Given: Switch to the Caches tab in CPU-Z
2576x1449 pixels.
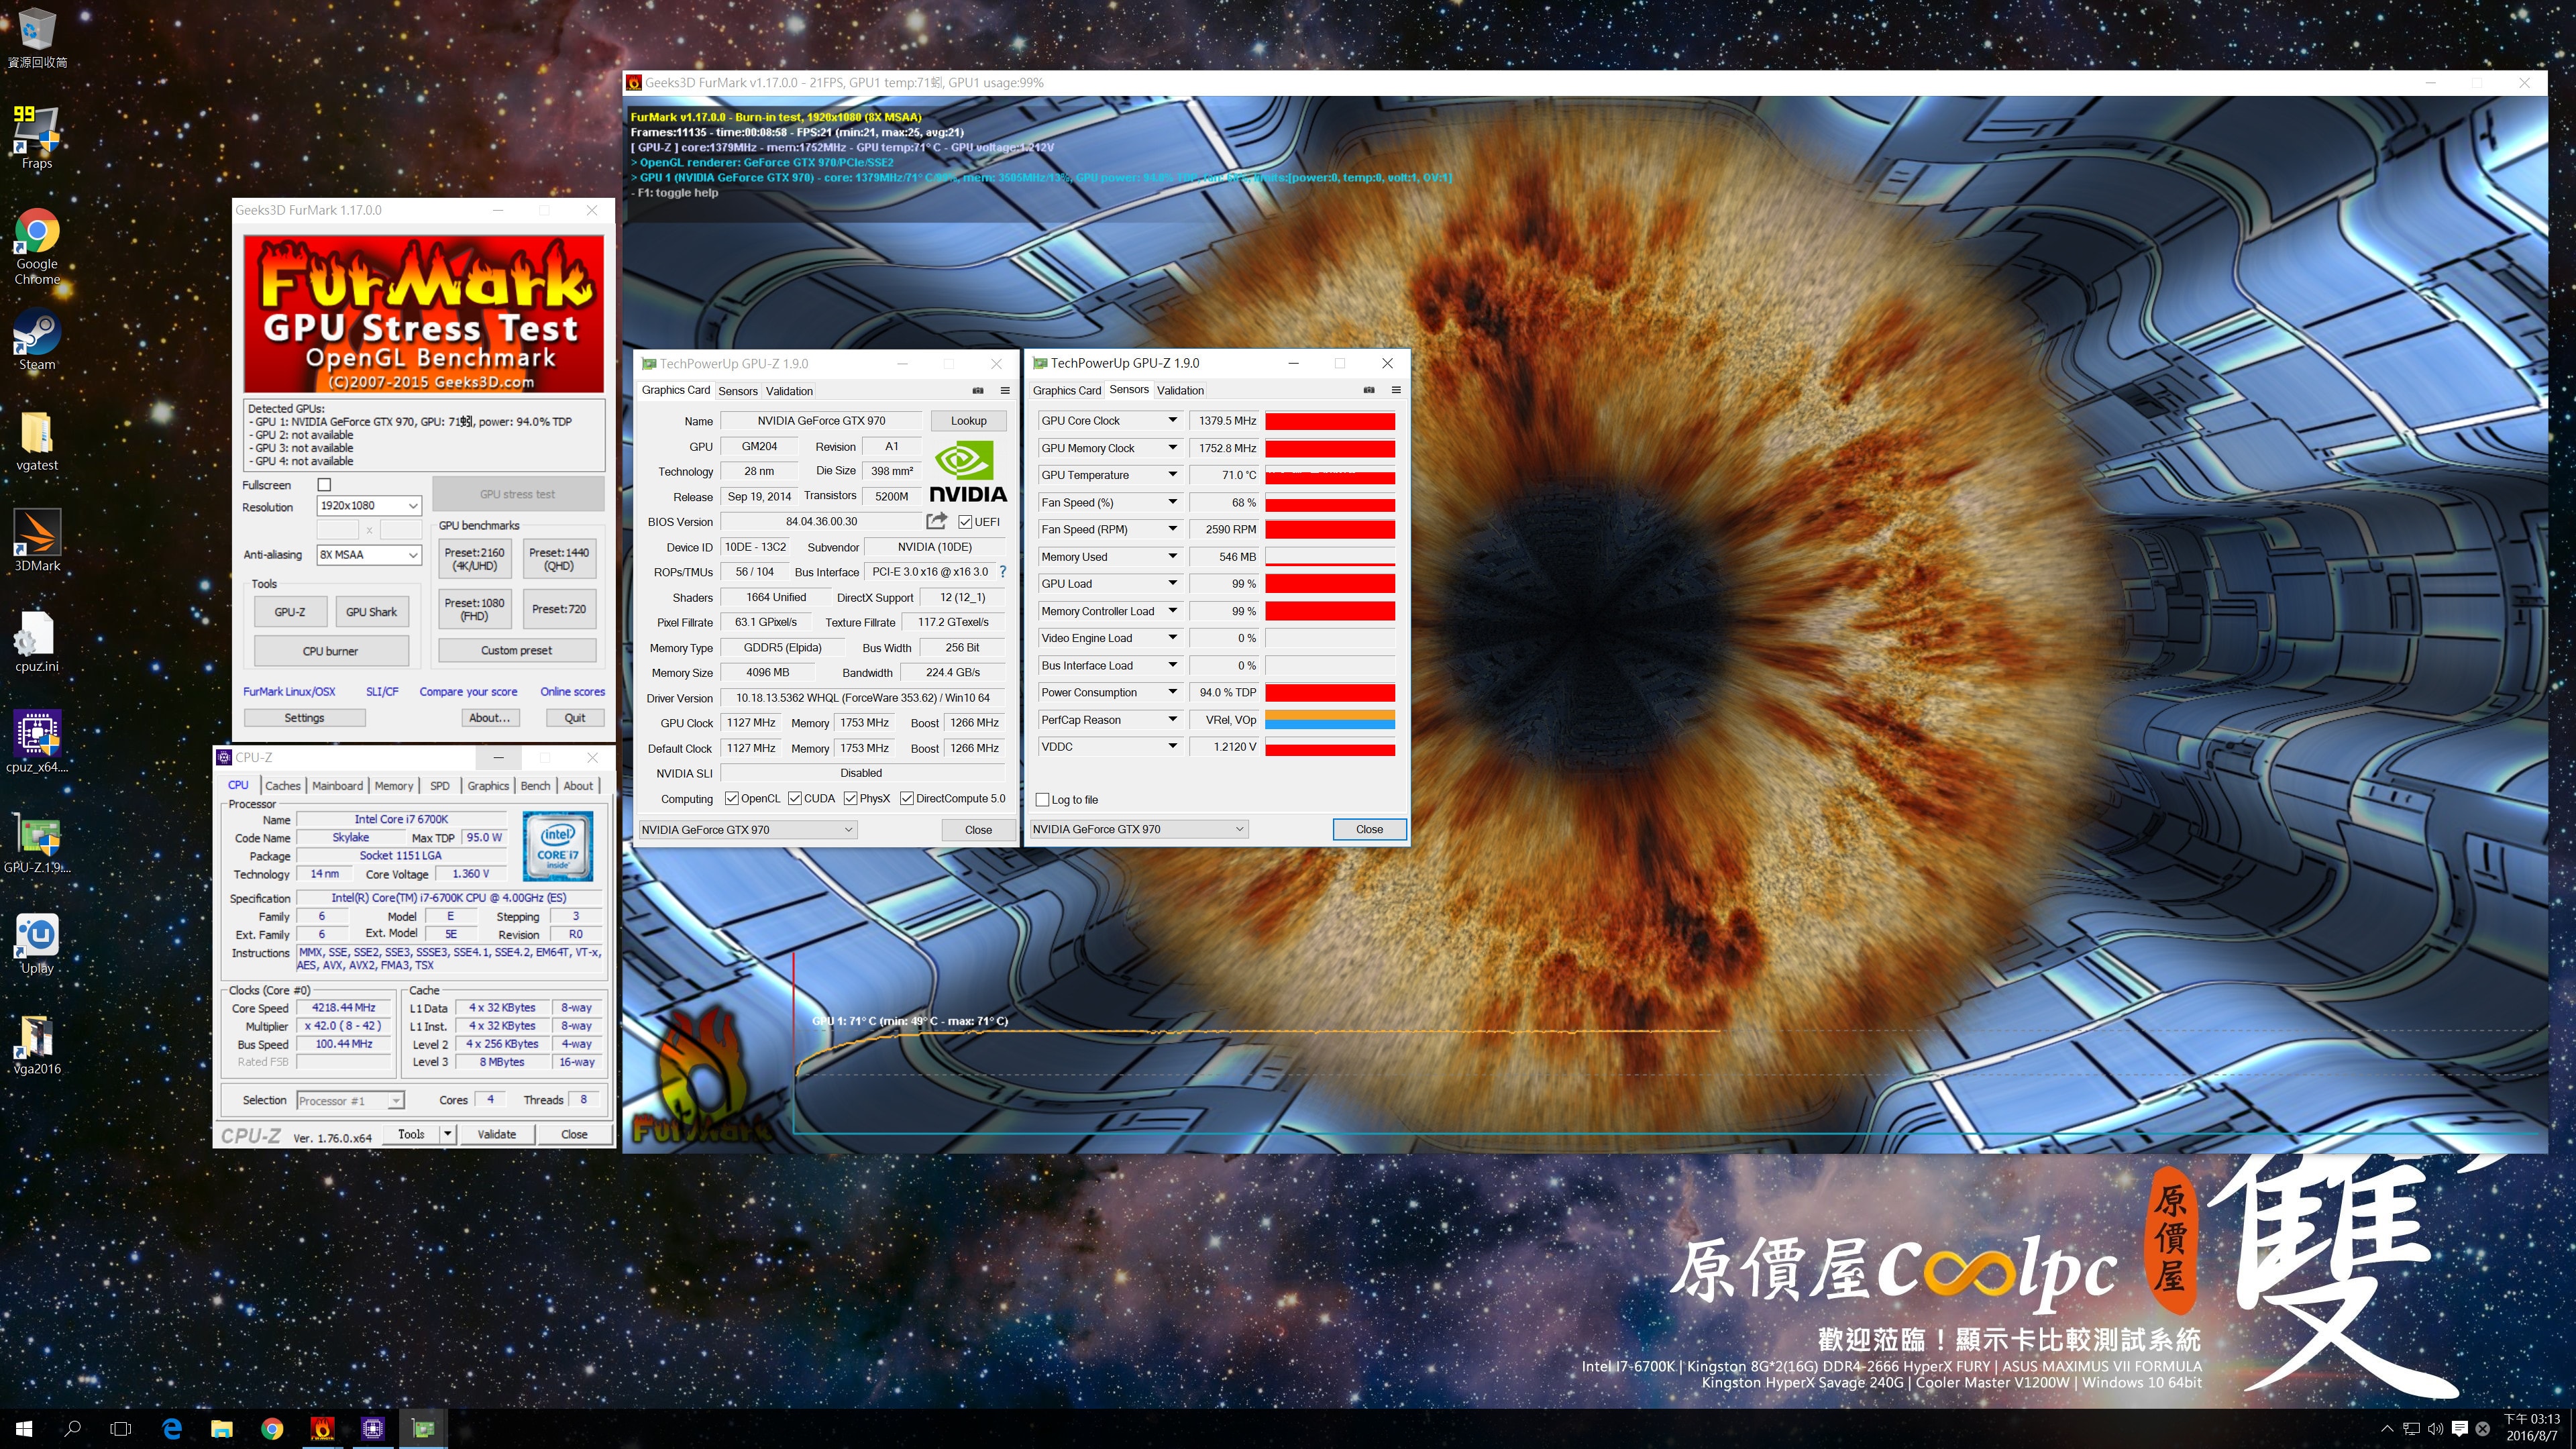Looking at the screenshot, I should point(282,786).
